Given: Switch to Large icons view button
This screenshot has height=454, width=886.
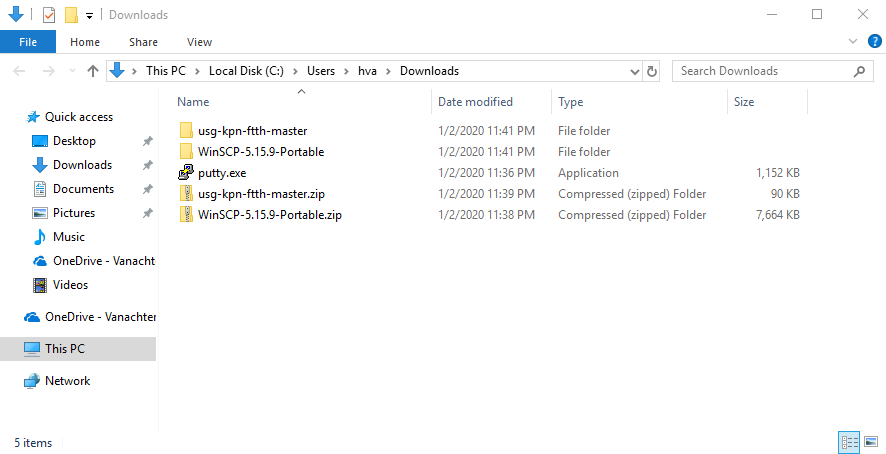Looking at the screenshot, I should 871,442.
